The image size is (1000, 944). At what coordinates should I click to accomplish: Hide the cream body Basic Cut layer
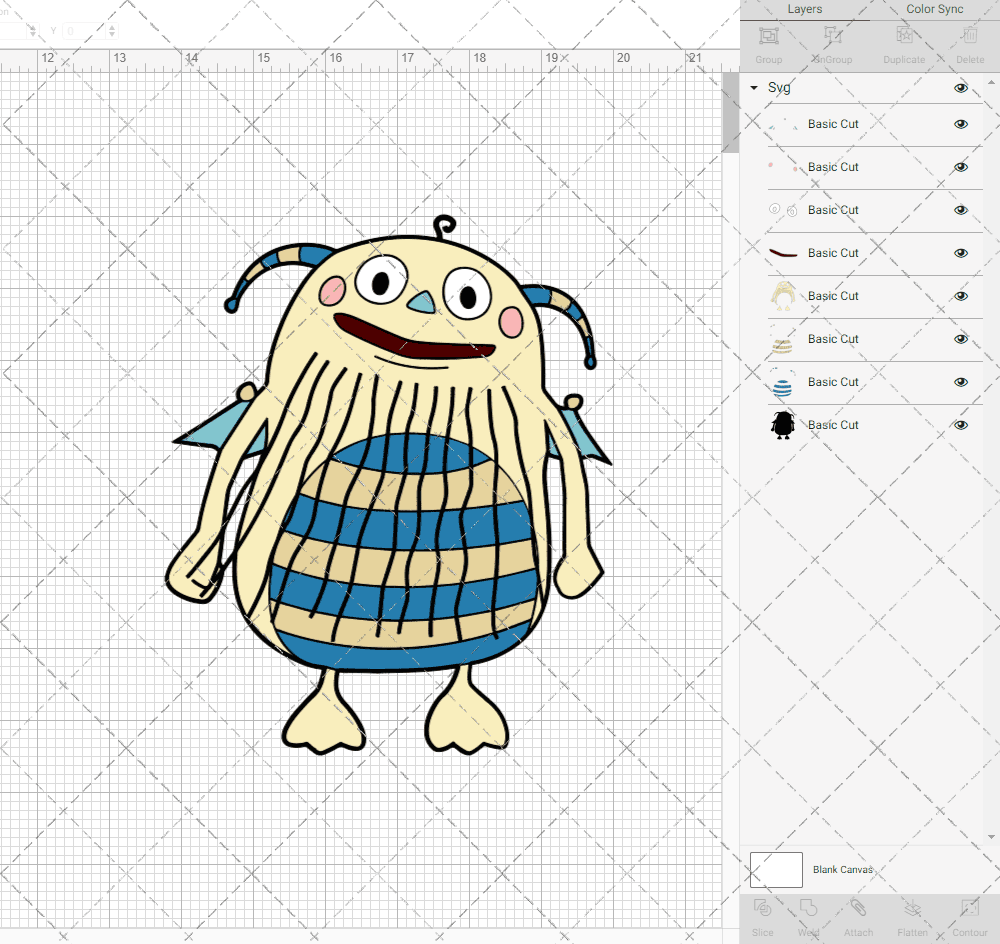coord(961,296)
